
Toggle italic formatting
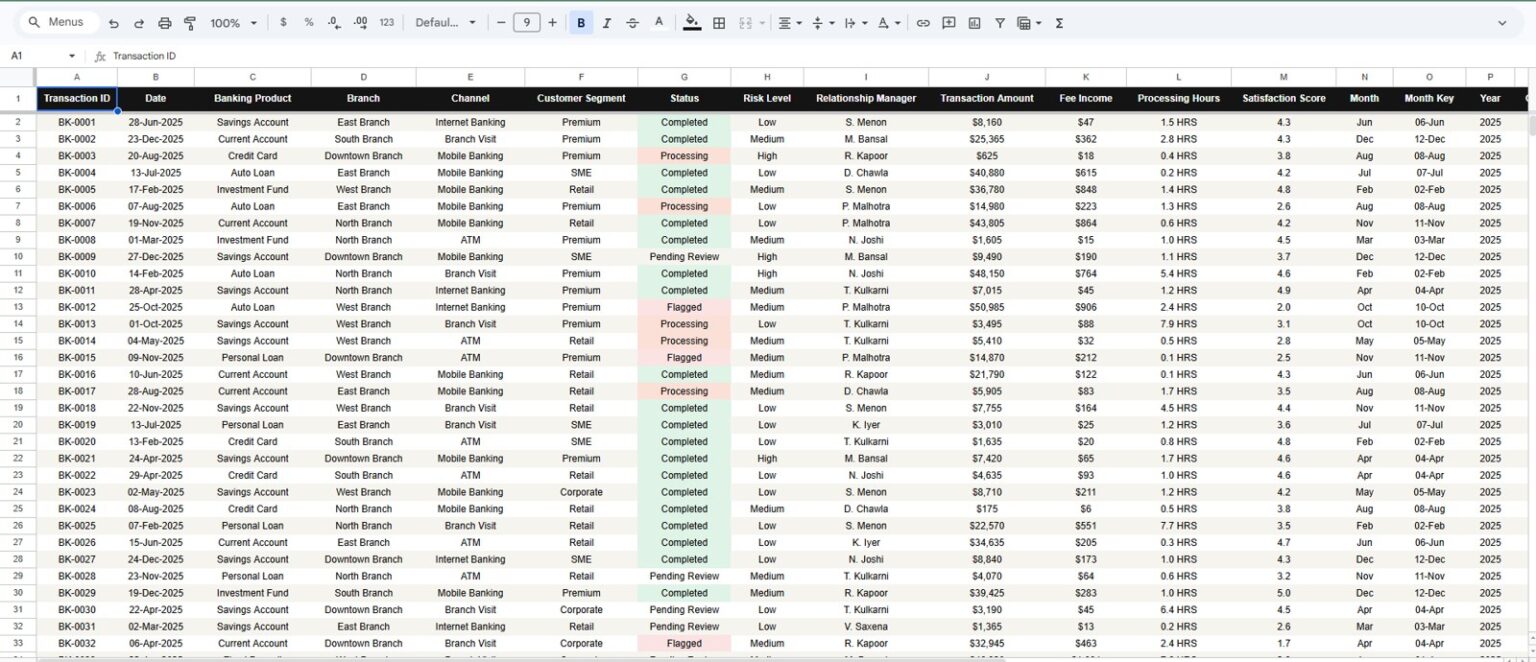[606, 23]
